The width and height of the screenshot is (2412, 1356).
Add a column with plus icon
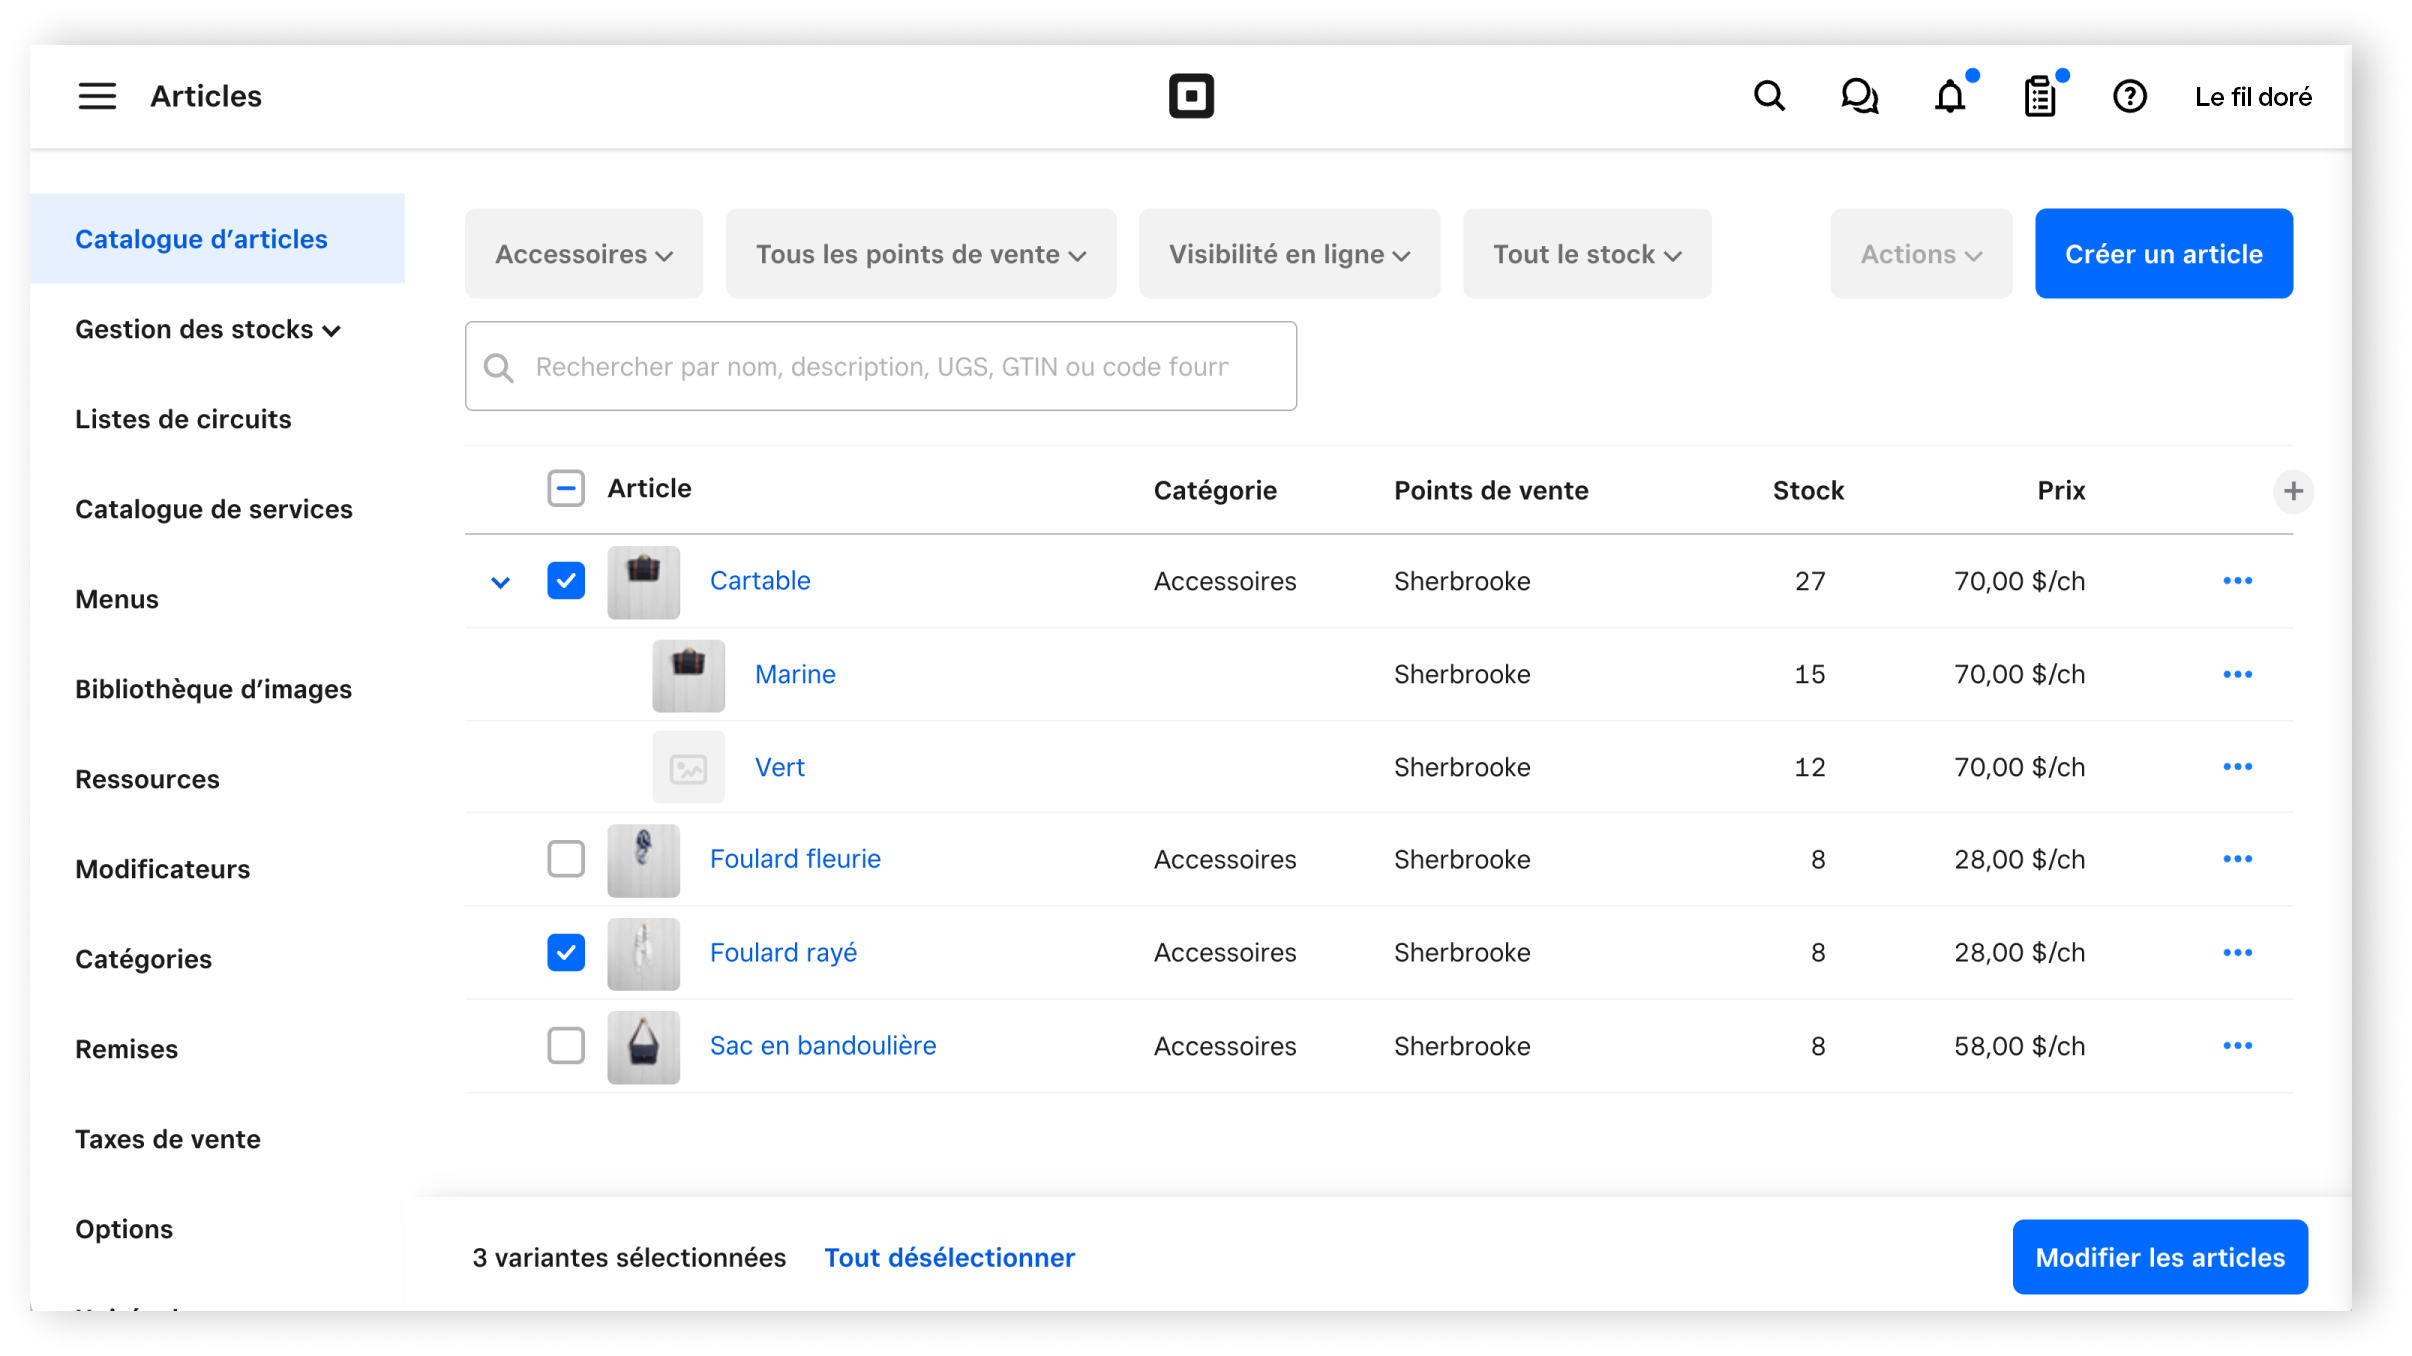pos(2293,491)
